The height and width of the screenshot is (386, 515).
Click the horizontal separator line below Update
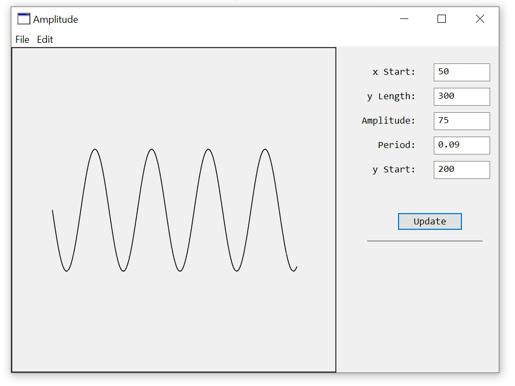coord(425,241)
